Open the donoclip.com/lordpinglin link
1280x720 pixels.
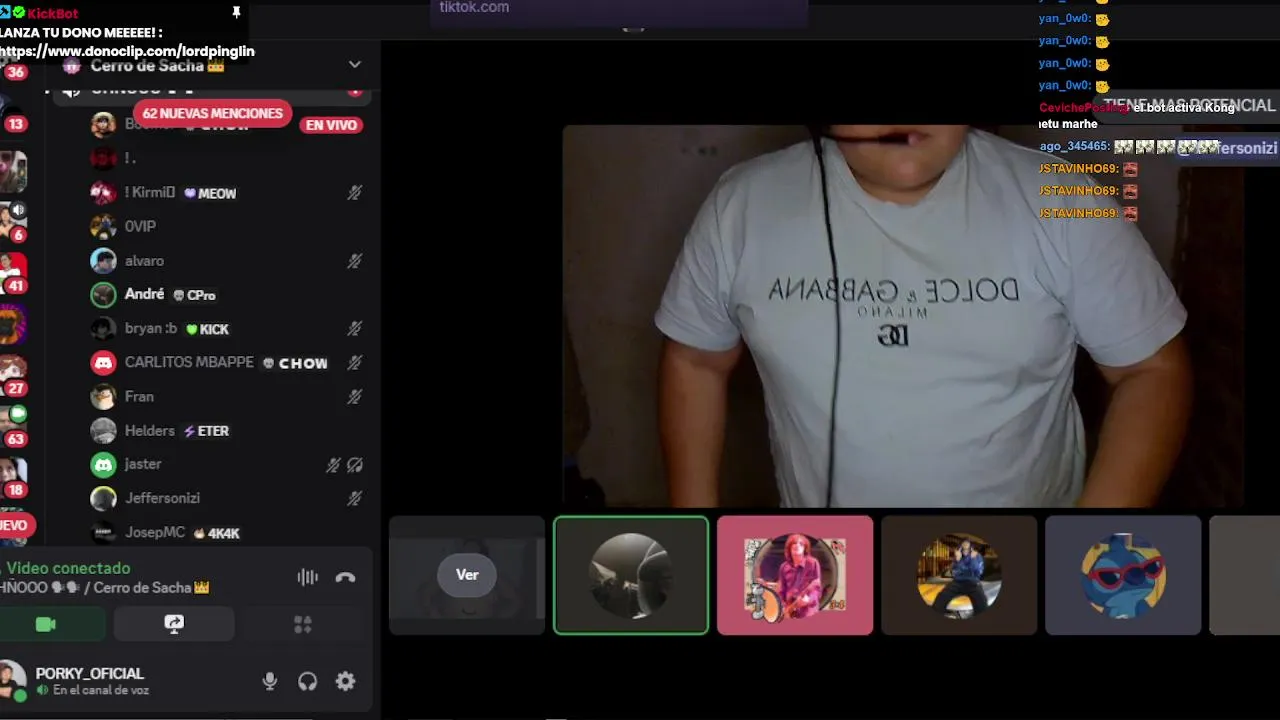(127, 51)
